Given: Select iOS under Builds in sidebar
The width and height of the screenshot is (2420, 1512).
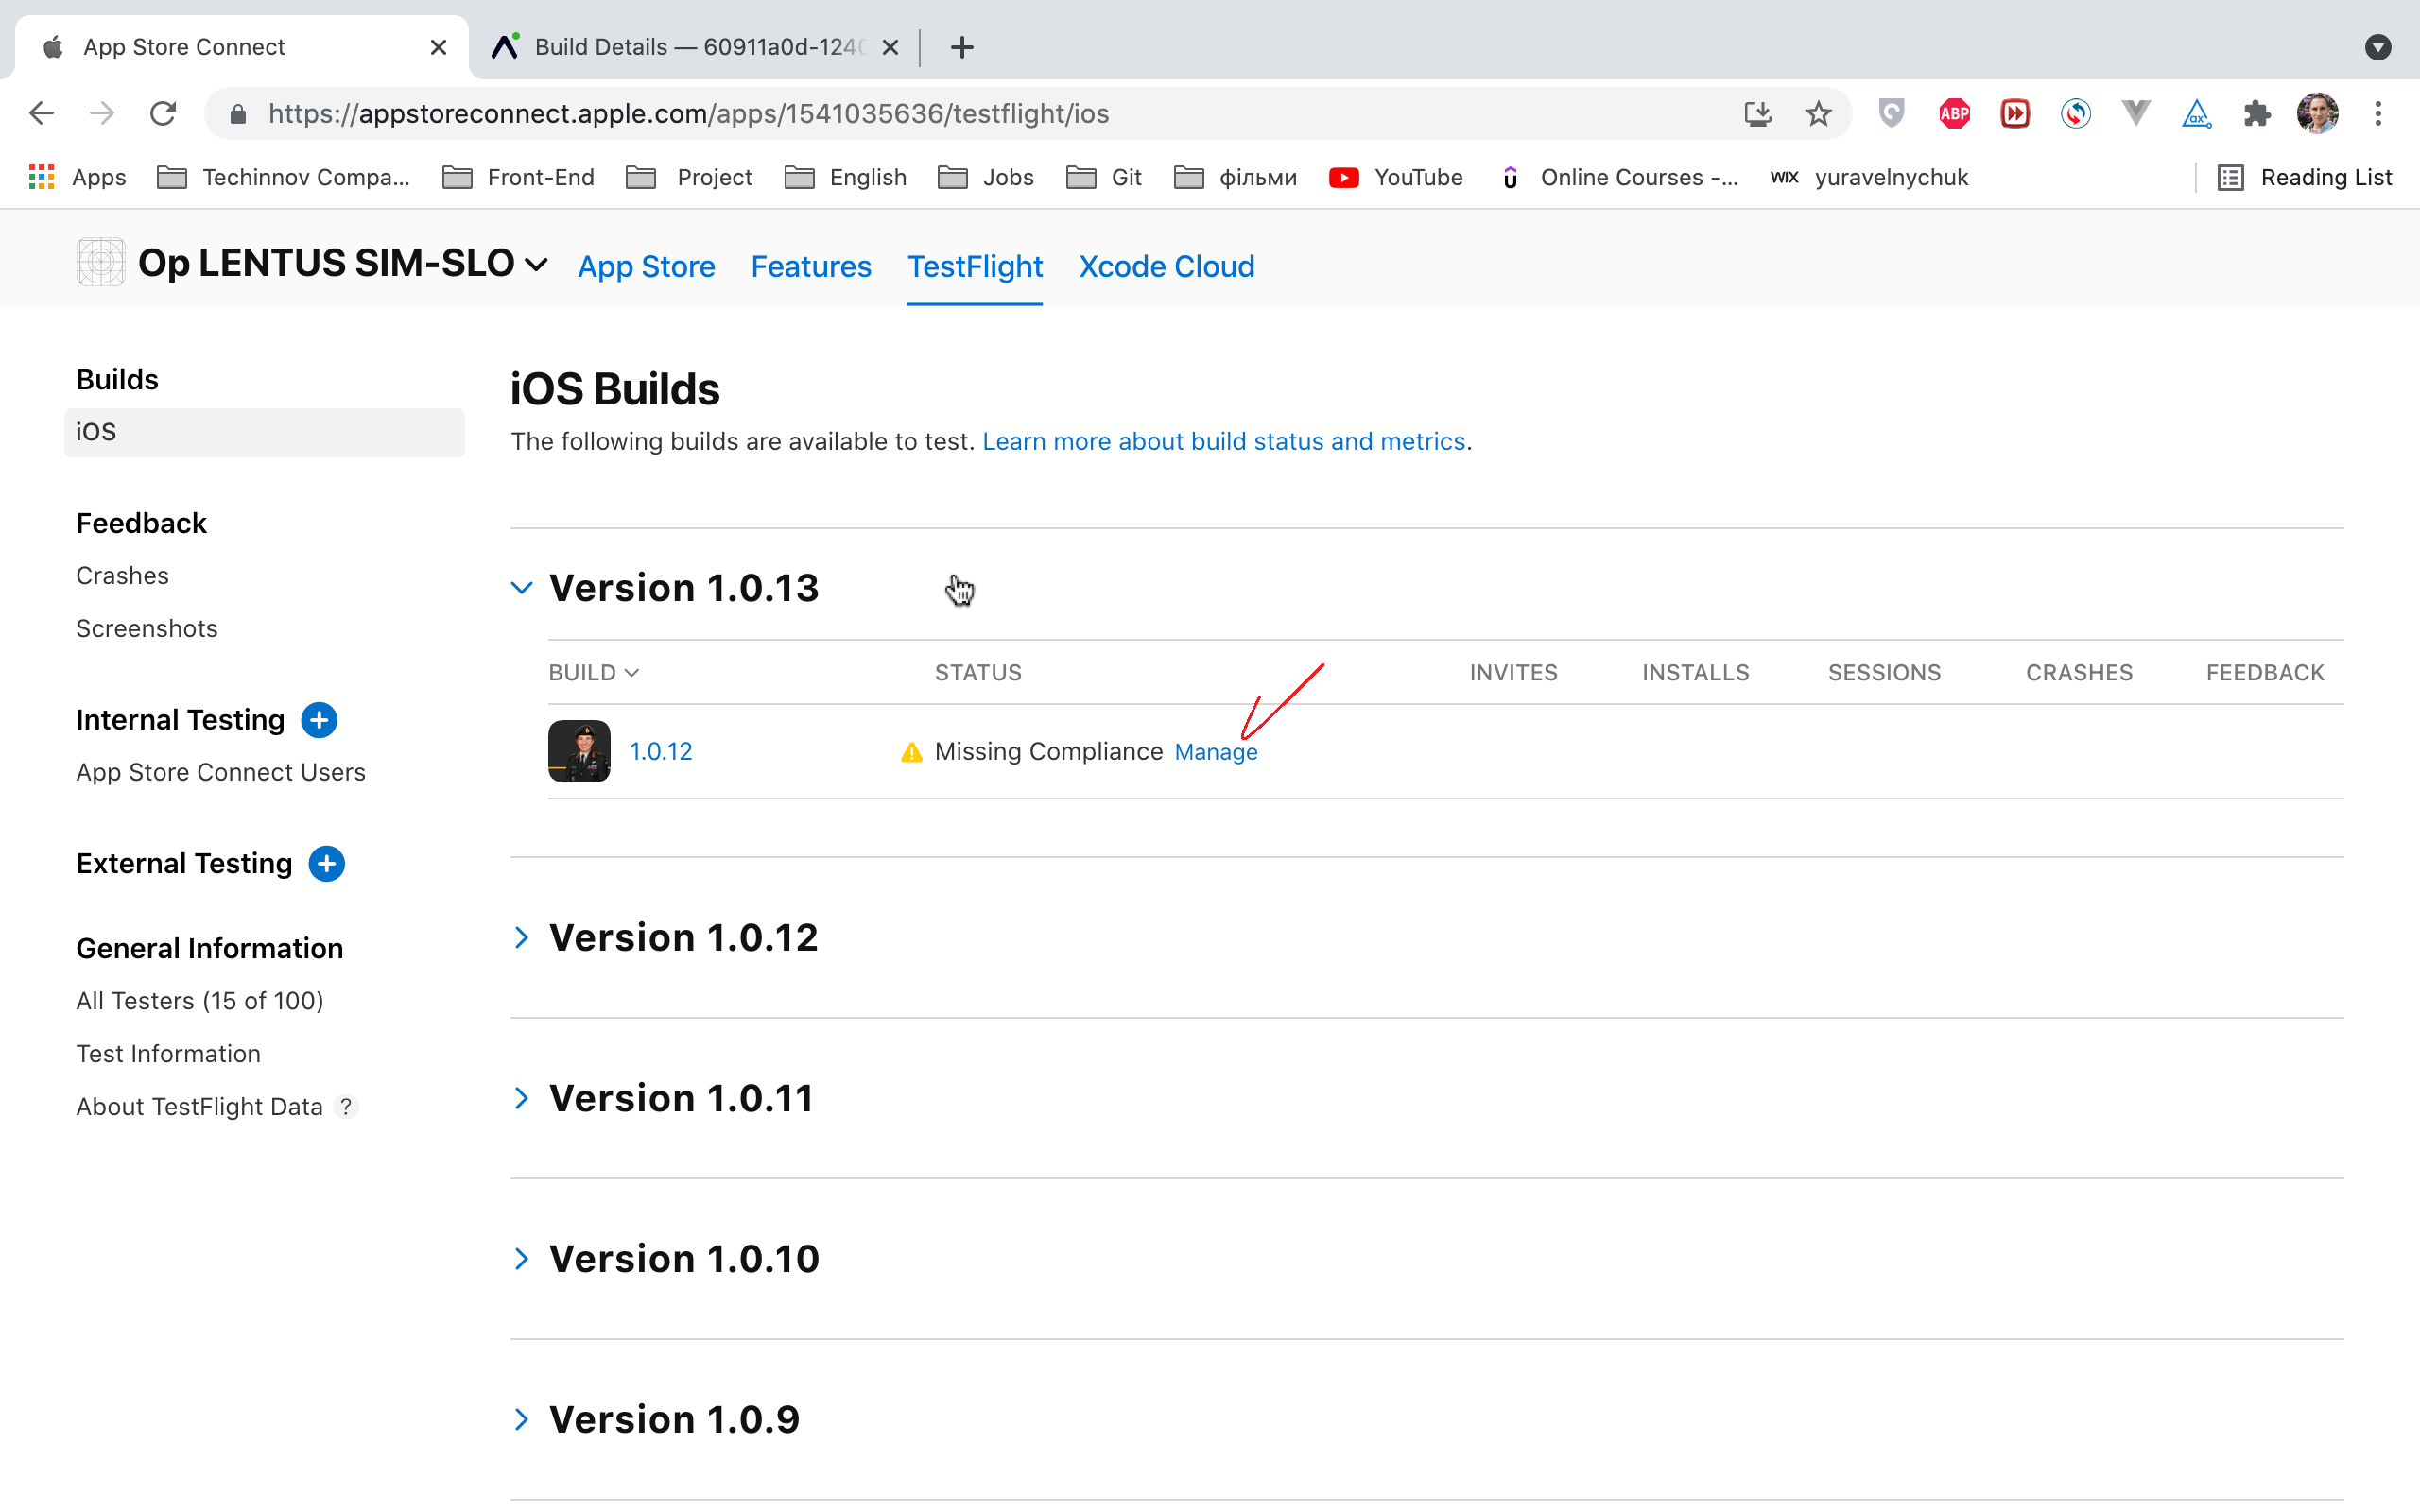Looking at the screenshot, I should pos(264,432).
